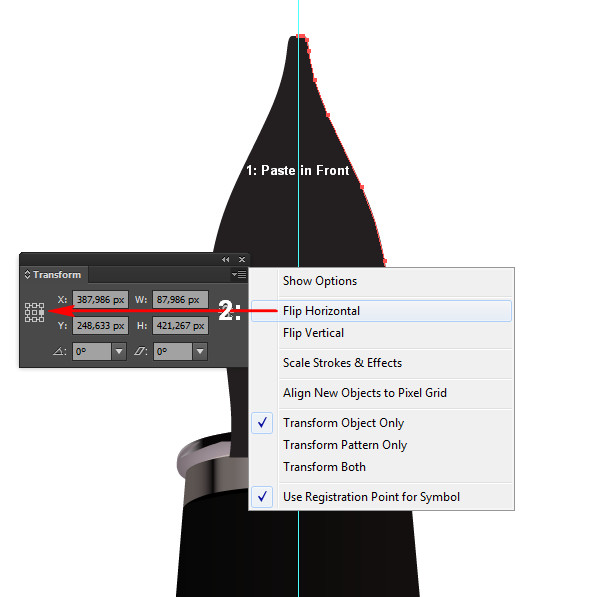The image size is (597, 597).
Task: Collapse the panel with the double-arrow icon
Action: 225,259
